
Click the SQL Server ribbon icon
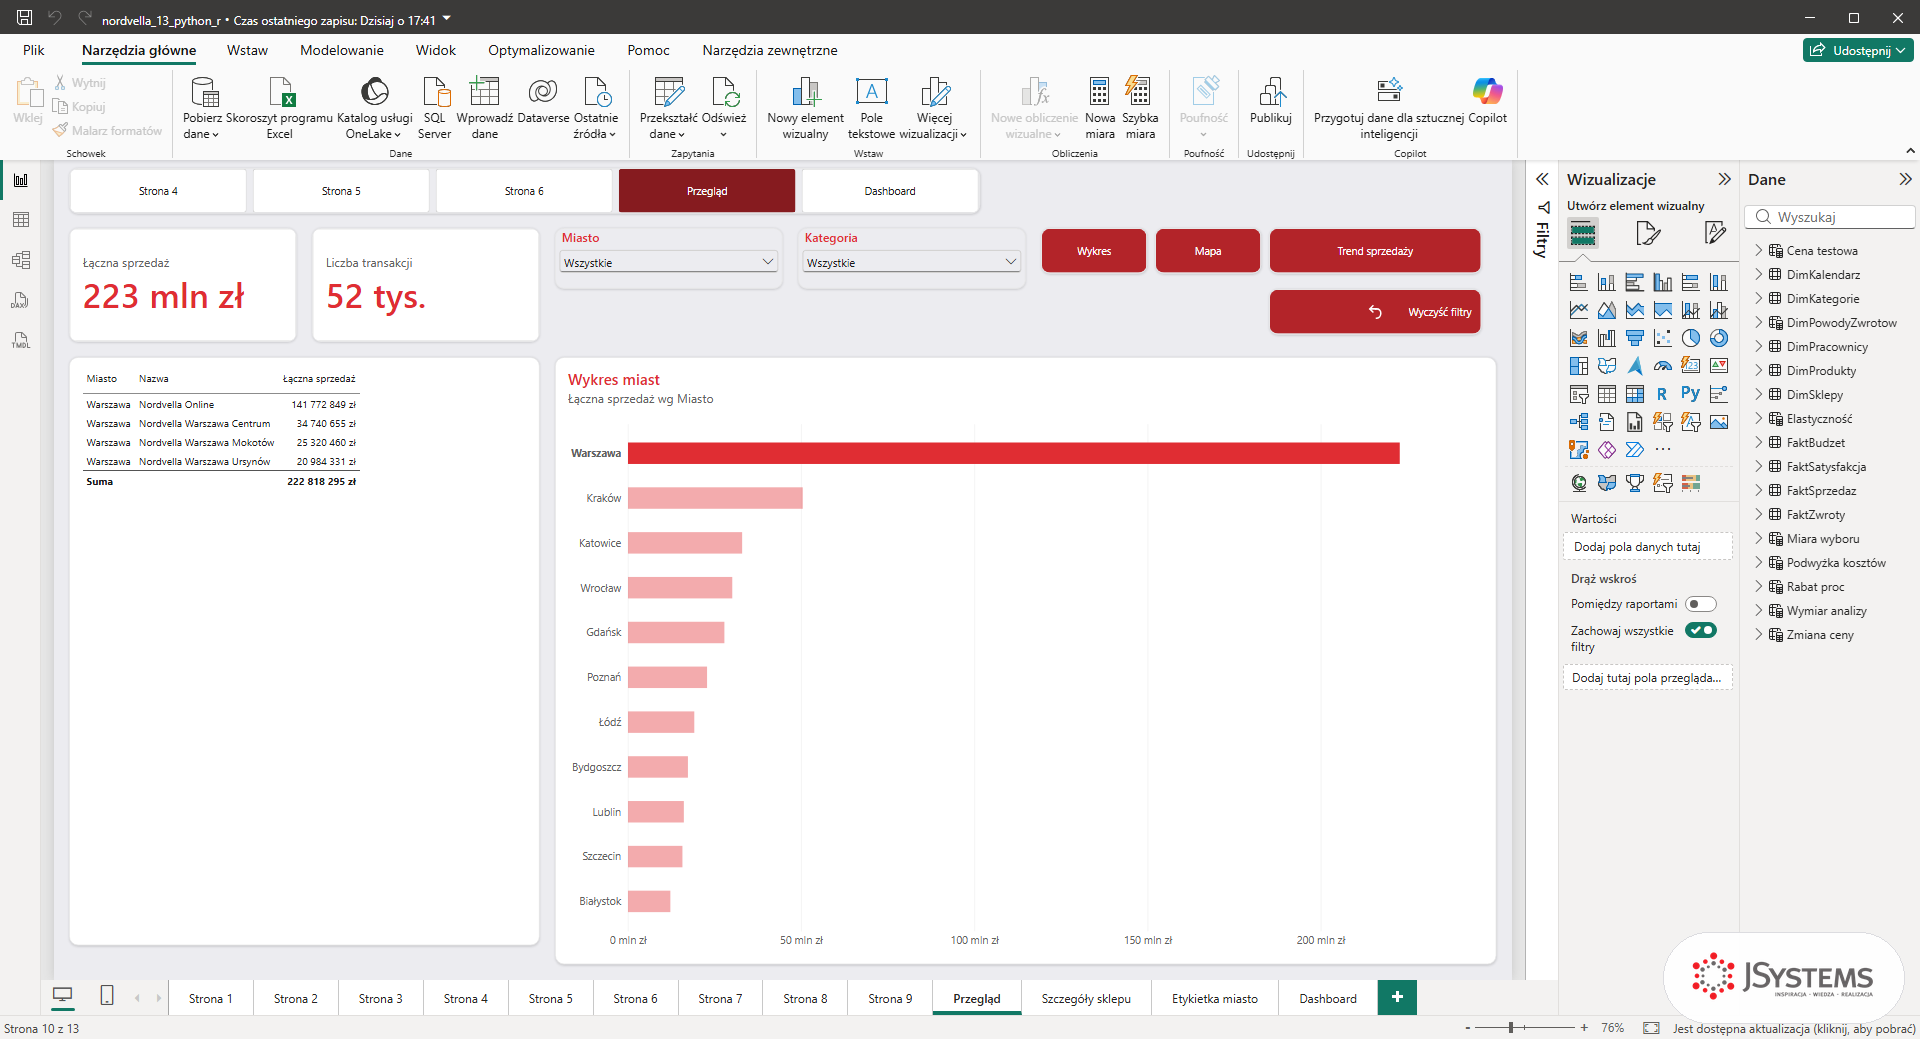(x=435, y=108)
